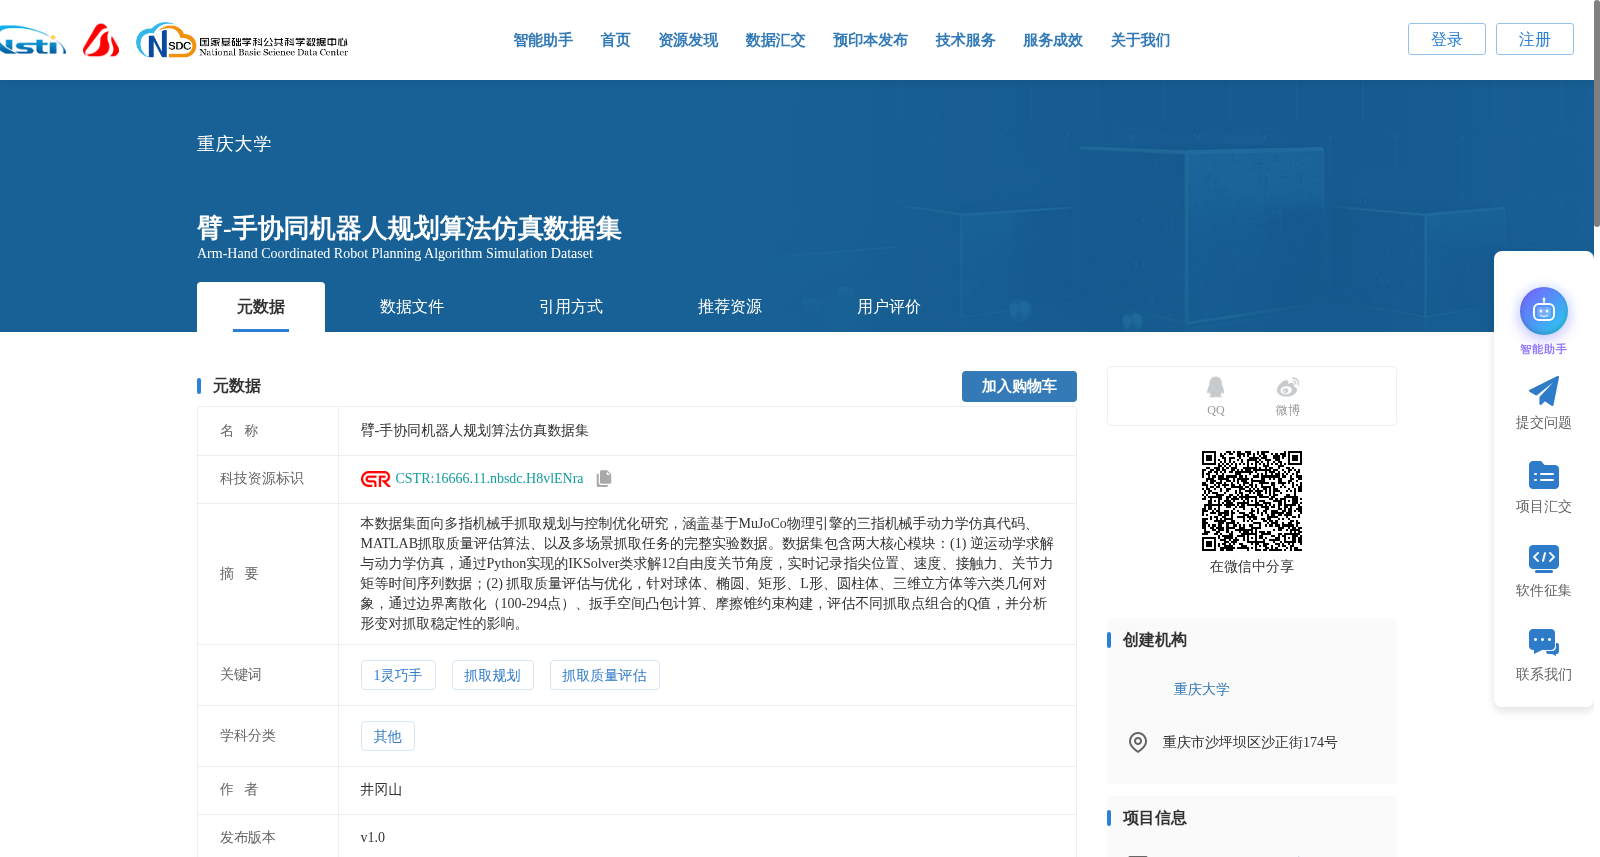Viewport: 1600px width, 857px height.
Task: Open the WeChat share QR code
Action: [x=1252, y=501]
